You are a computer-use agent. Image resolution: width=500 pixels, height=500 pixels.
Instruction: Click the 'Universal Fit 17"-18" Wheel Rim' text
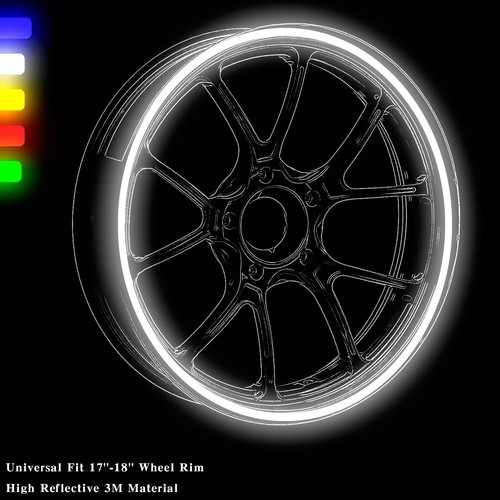coord(105,467)
